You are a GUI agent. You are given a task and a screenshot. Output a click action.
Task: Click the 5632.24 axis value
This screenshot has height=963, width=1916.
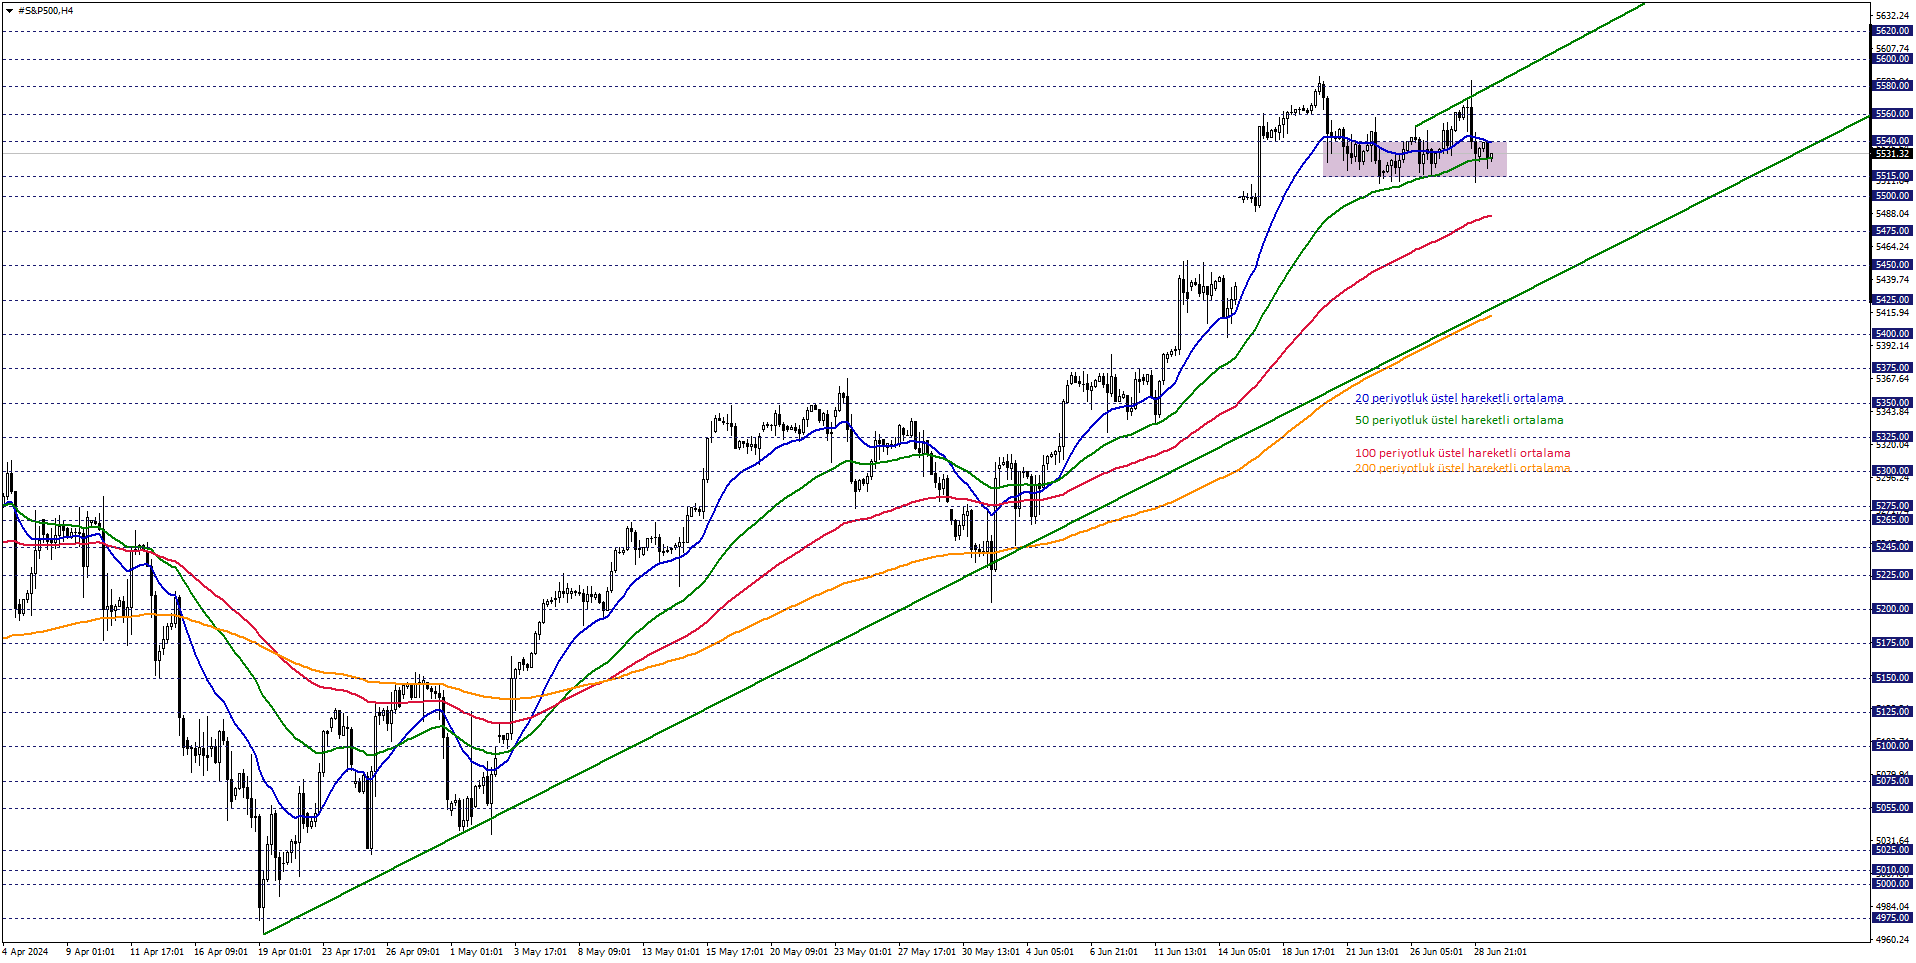tap(1892, 16)
